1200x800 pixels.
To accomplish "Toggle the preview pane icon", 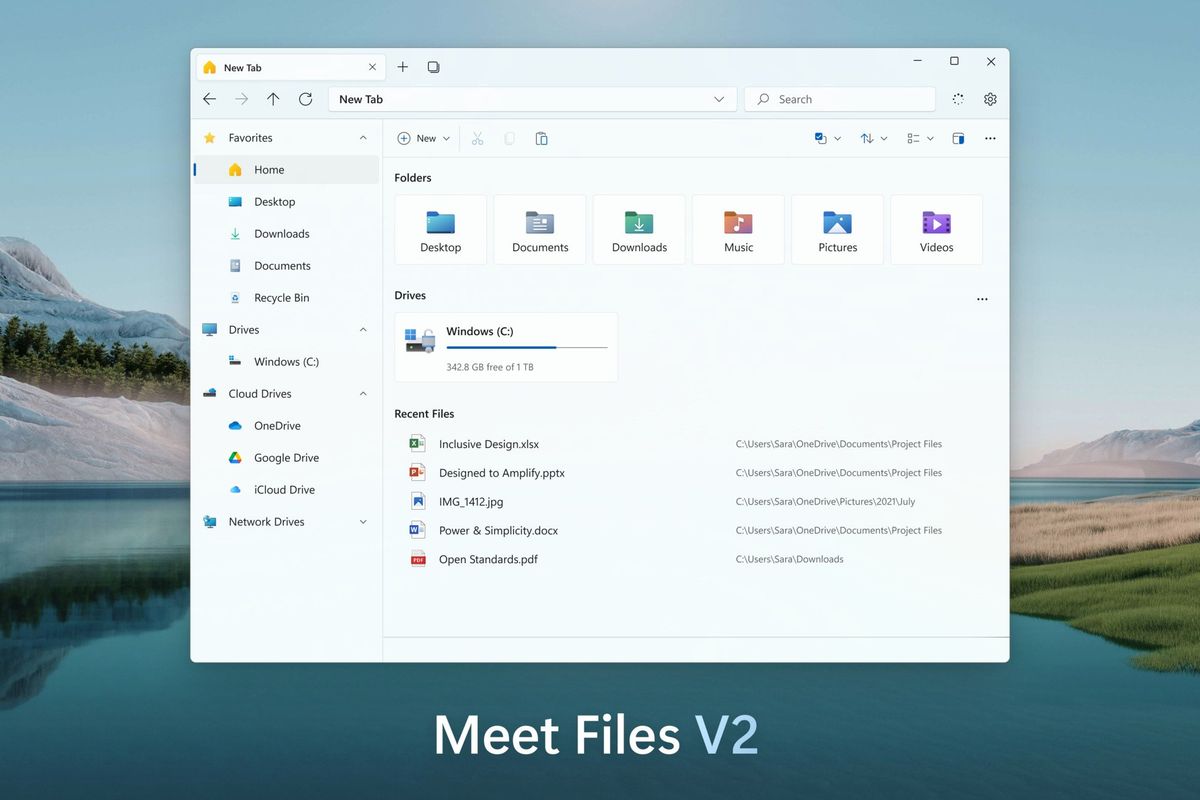I will (958, 138).
